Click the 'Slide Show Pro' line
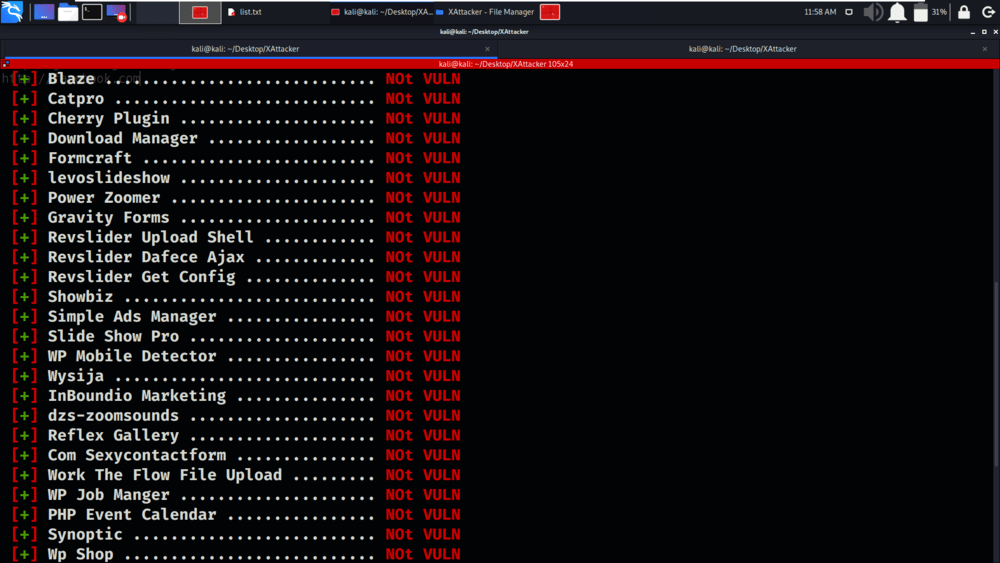 (236, 336)
